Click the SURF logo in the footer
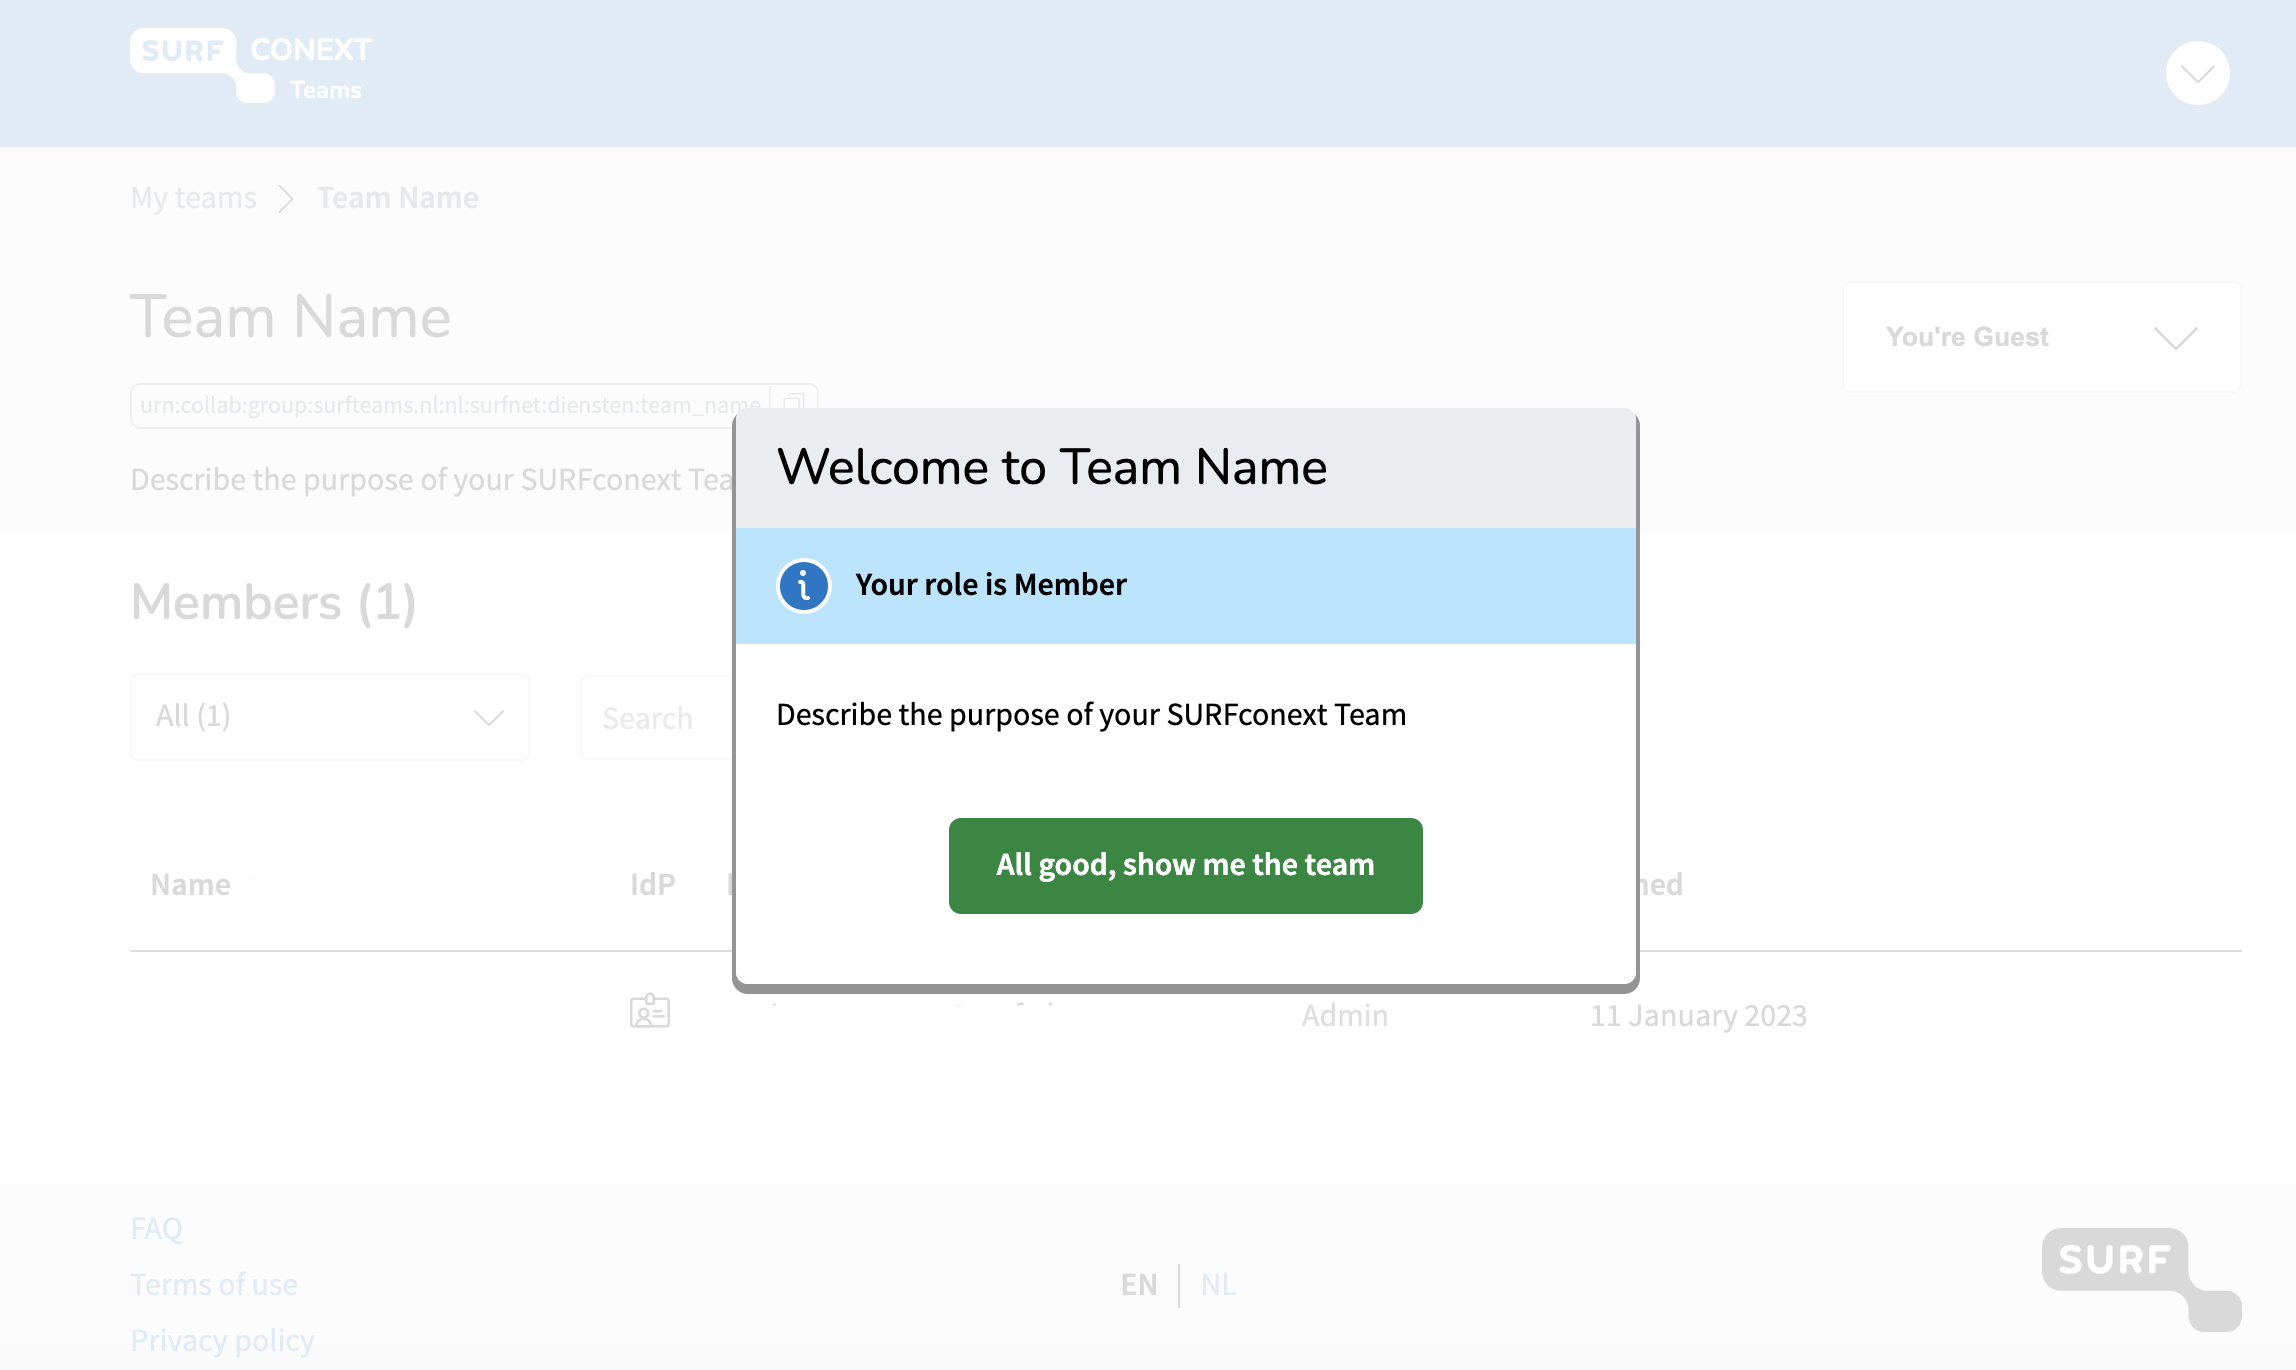The width and height of the screenshot is (2296, 1370). (x=2141, y=1279)
